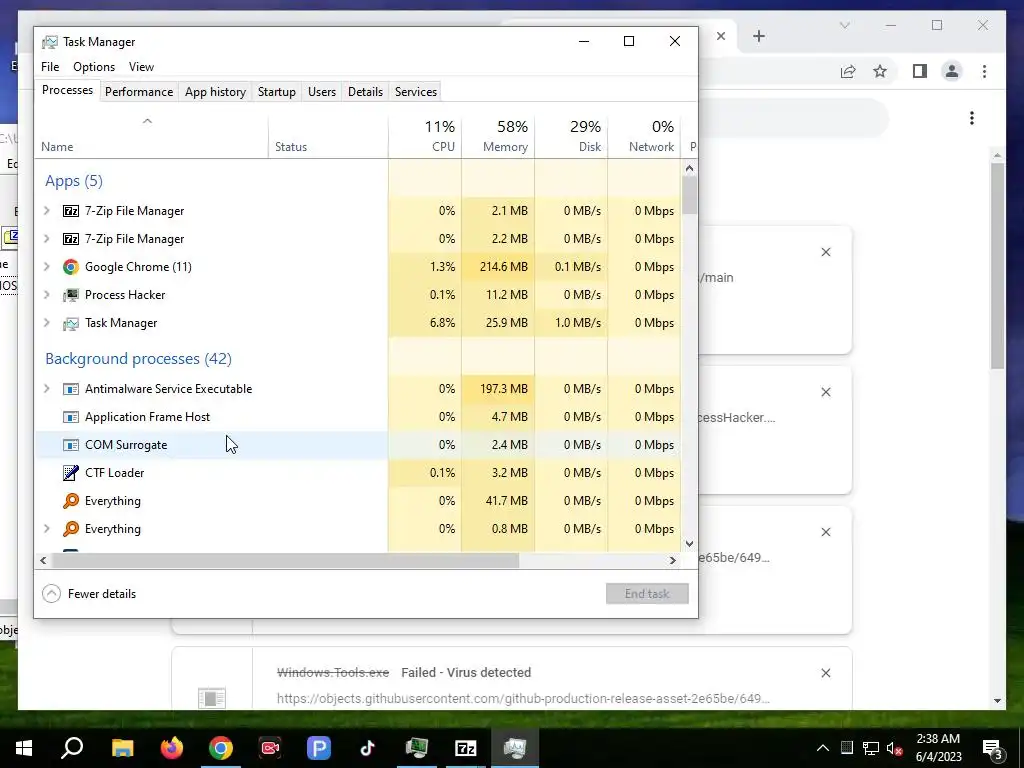Switch to the Users tab

coord(322,92)
